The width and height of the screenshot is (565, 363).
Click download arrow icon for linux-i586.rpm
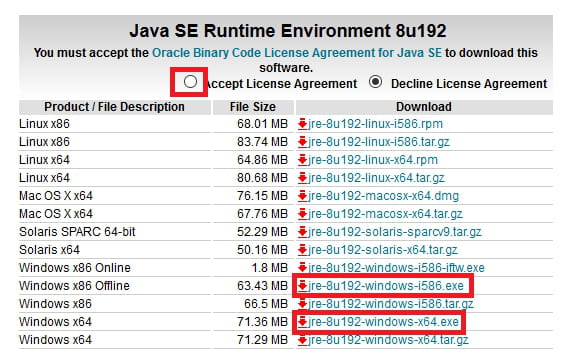pos(303,124)
